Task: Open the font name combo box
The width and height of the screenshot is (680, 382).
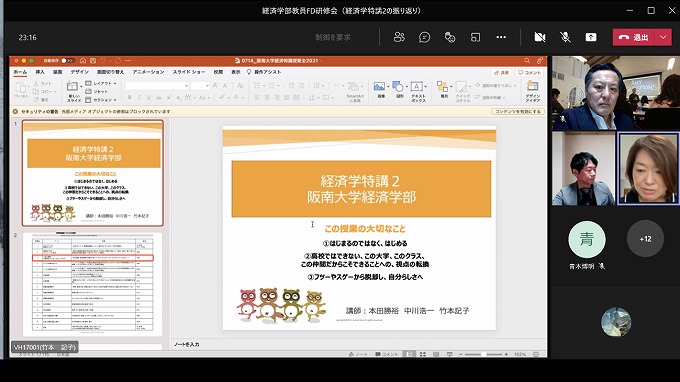Action: point(157,86)
